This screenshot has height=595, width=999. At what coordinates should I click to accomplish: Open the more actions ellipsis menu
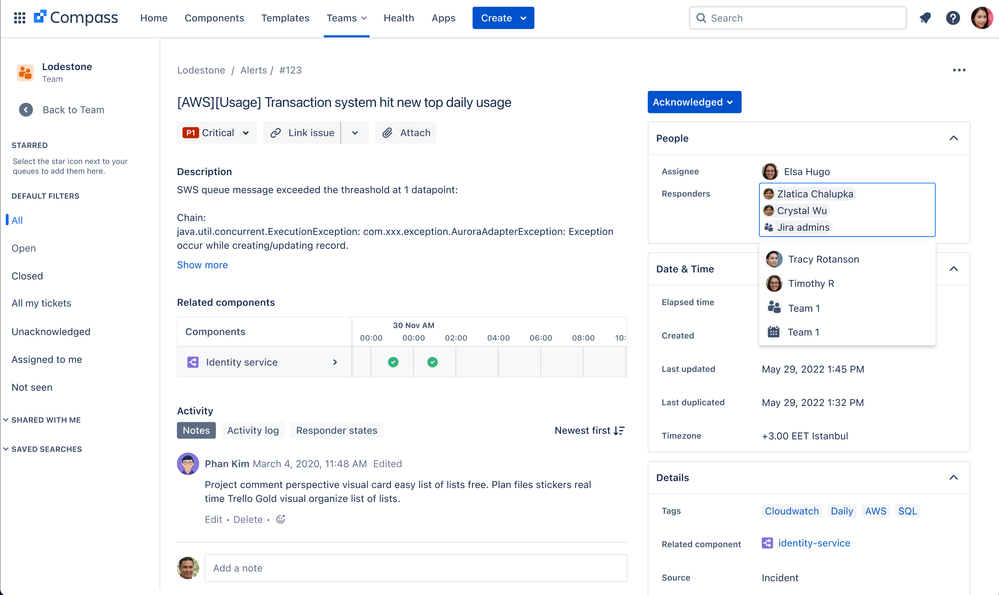(x=959, y=70)
